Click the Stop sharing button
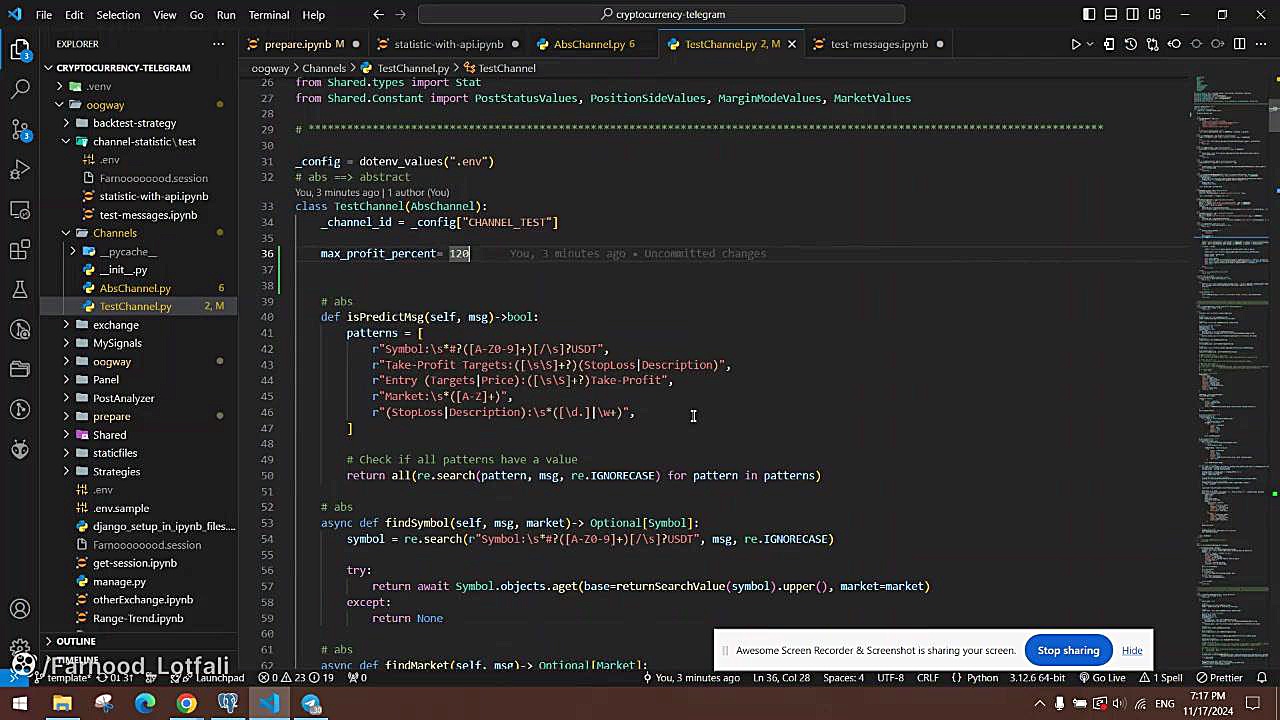This screenshot has width=1280, height=720. click(1068, 650)
